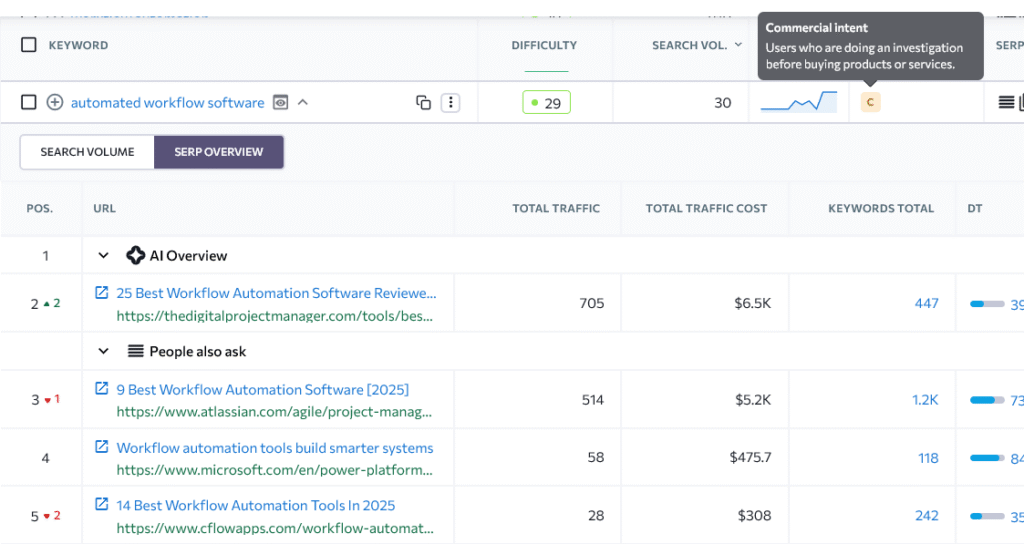
Task: Open keywords total 118 link
Action: 928,458
